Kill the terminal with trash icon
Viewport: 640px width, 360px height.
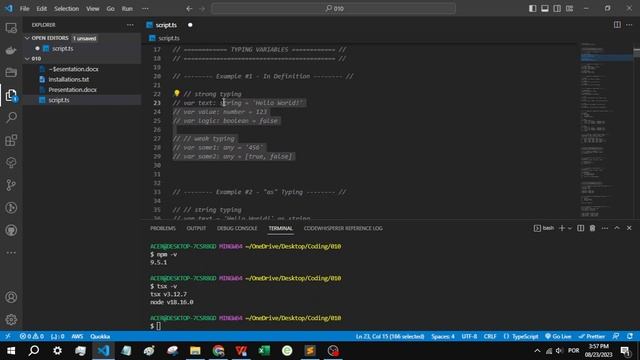coord(592,228)
